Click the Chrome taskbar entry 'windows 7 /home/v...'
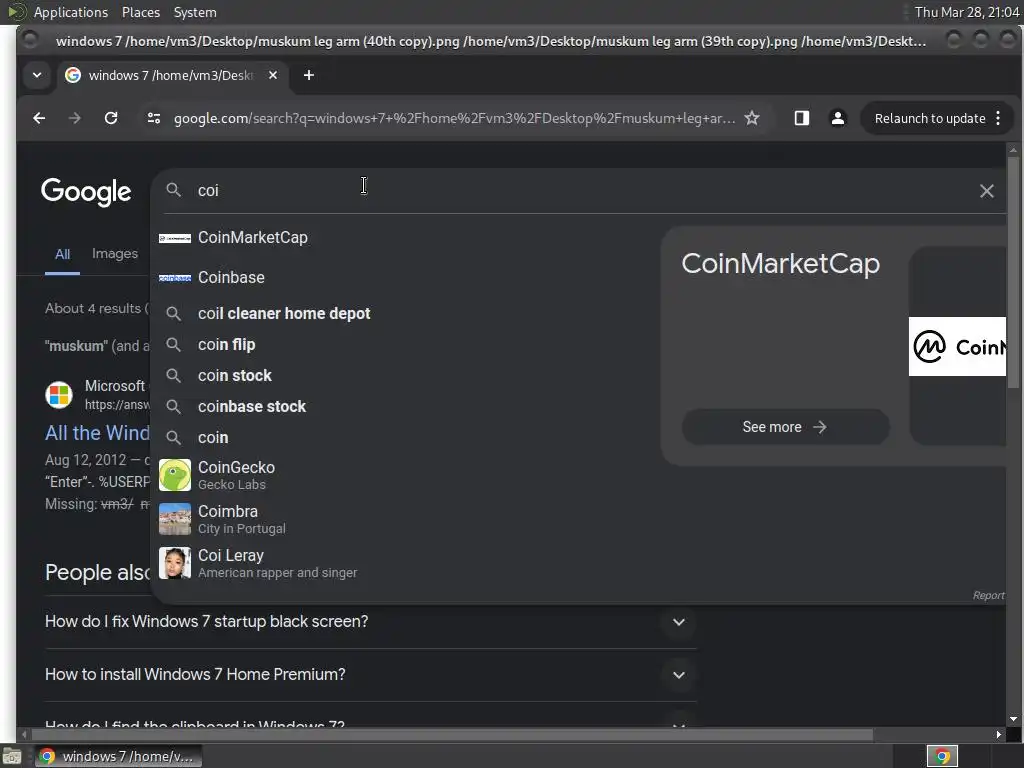The height and width of the screenshot is (768, 1024). pos(118,756)
